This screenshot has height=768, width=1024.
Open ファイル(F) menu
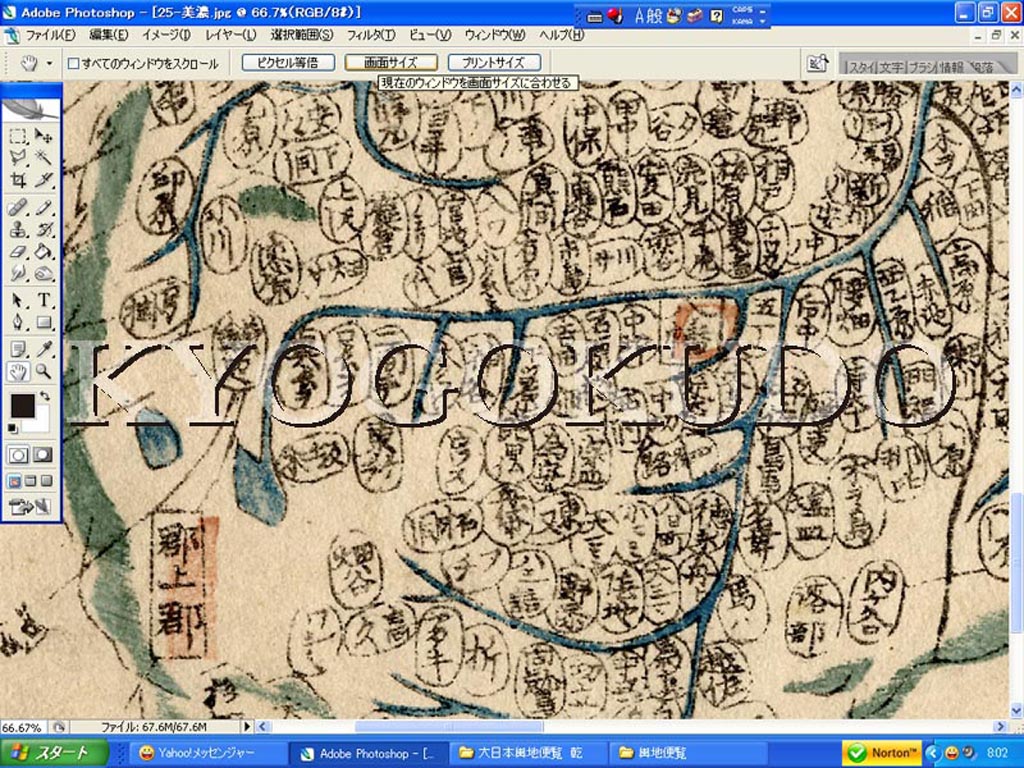click(x=50, y=35)
